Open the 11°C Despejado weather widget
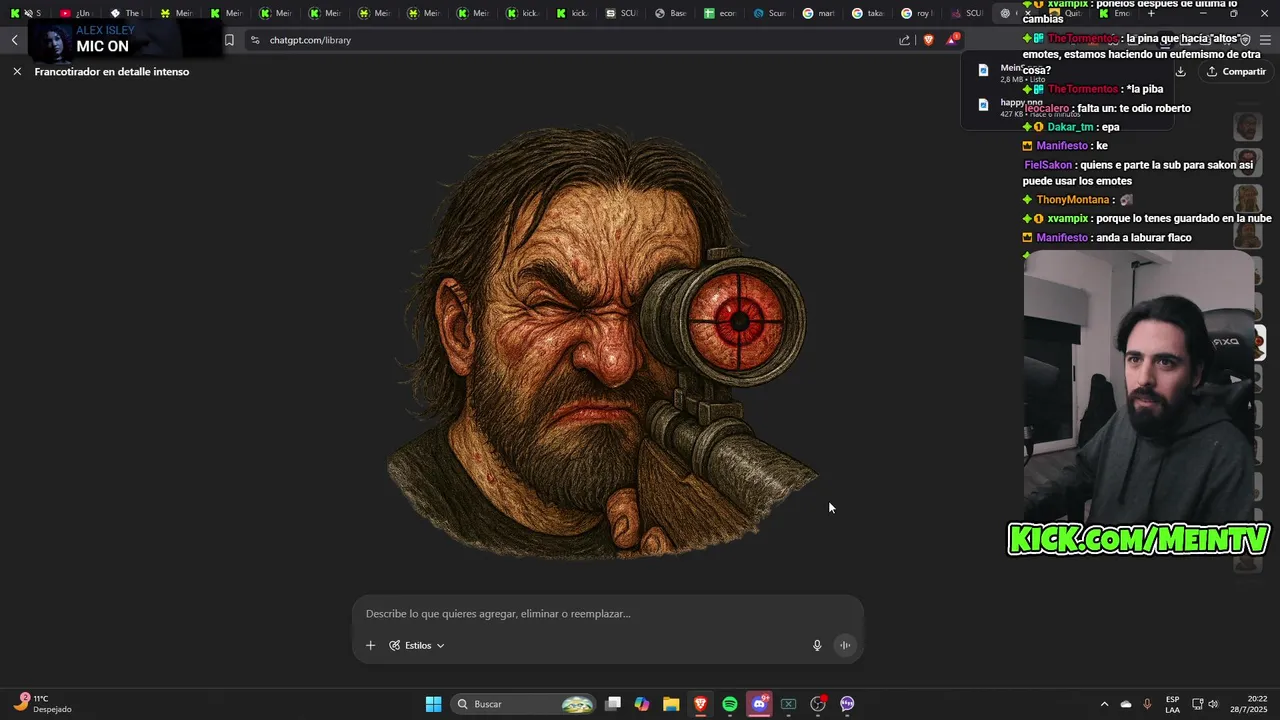 (42, 704)
